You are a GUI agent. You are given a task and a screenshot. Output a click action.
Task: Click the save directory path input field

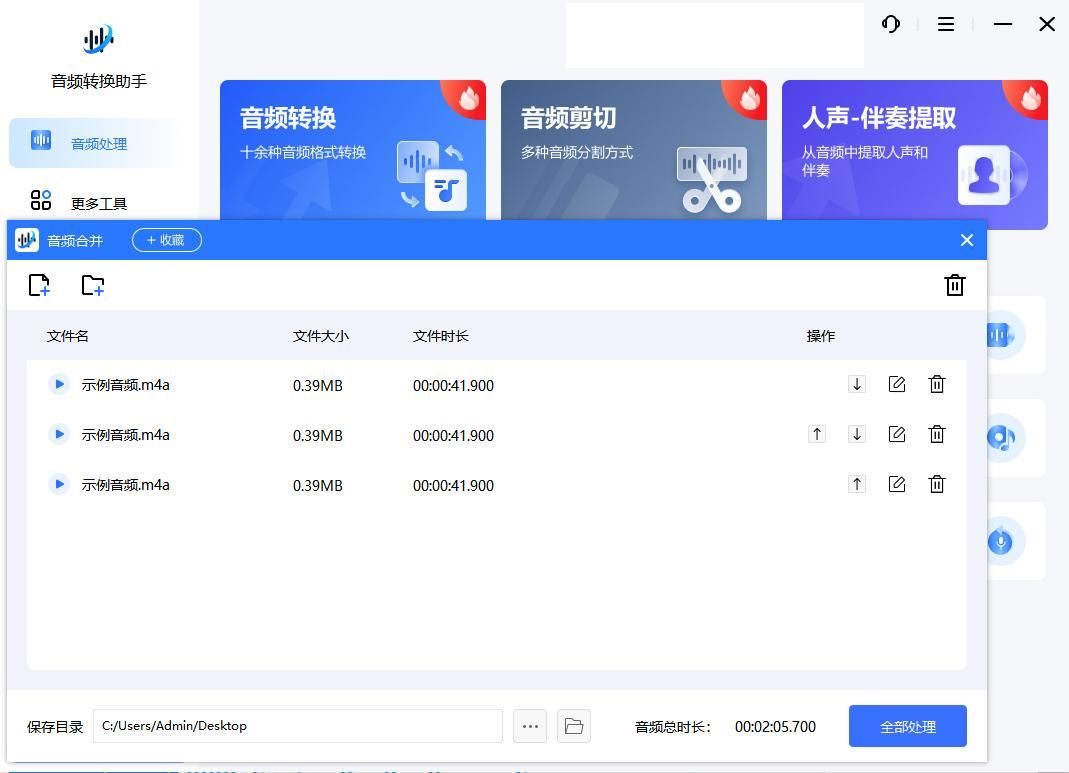coord(297,726)
